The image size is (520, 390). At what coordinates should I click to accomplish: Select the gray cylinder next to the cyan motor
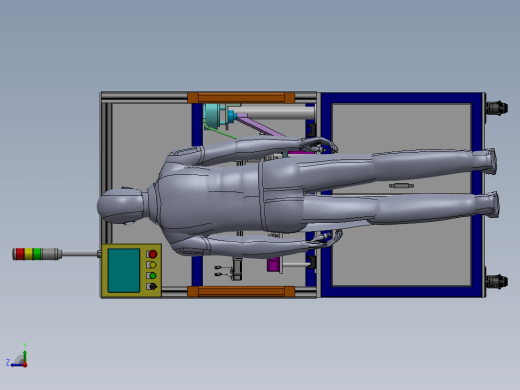point(274,112)
